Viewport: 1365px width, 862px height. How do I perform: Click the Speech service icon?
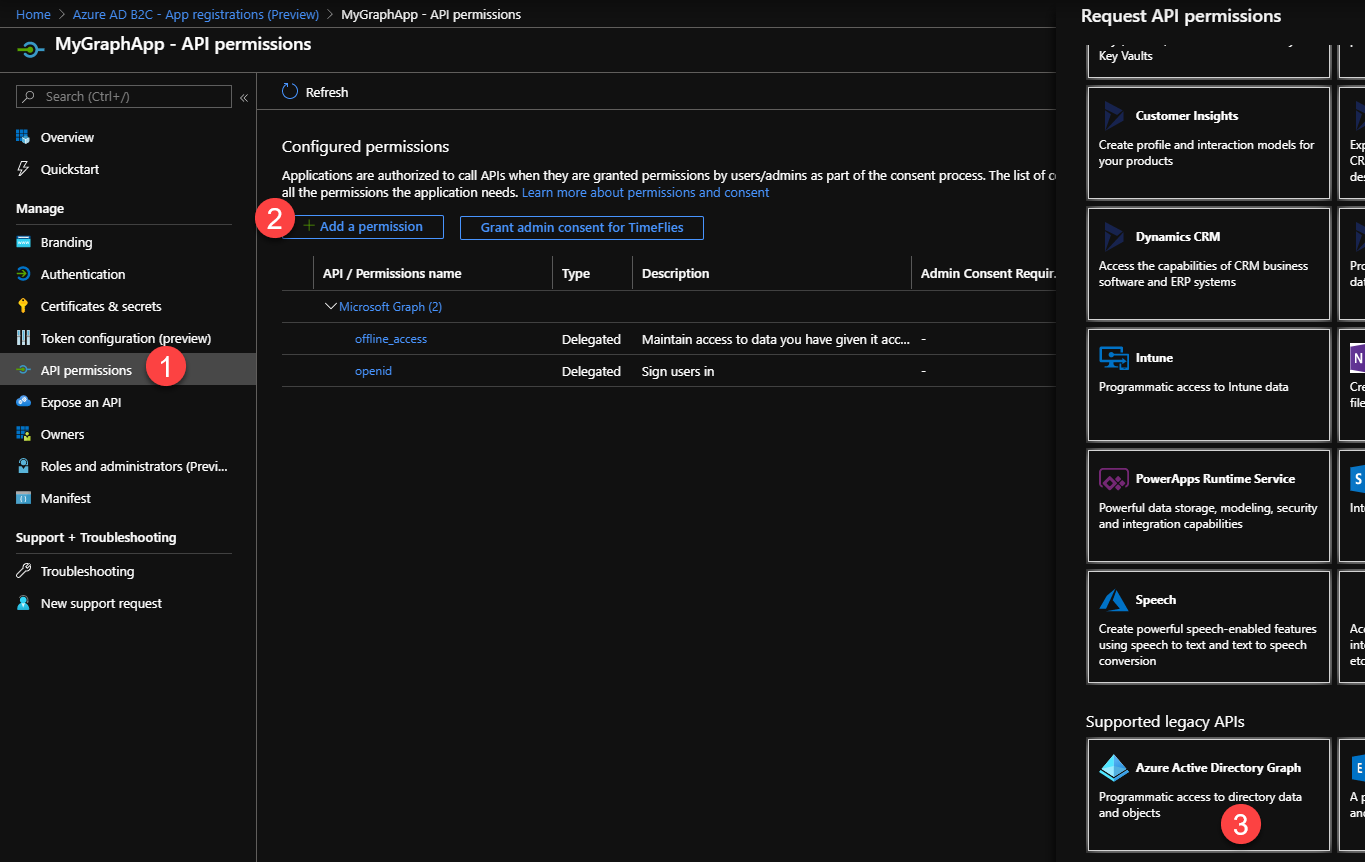(1114, 600)
